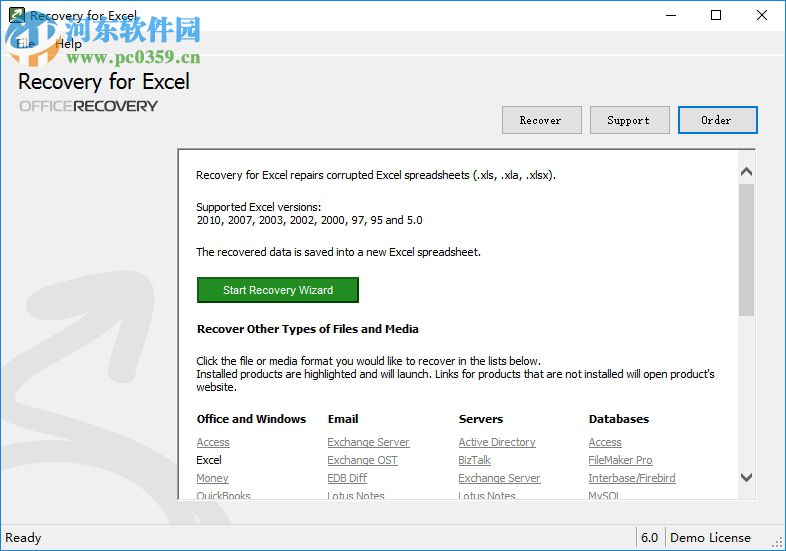Open the EDB Diff link
786x551 pixels.
click(347, 478)
